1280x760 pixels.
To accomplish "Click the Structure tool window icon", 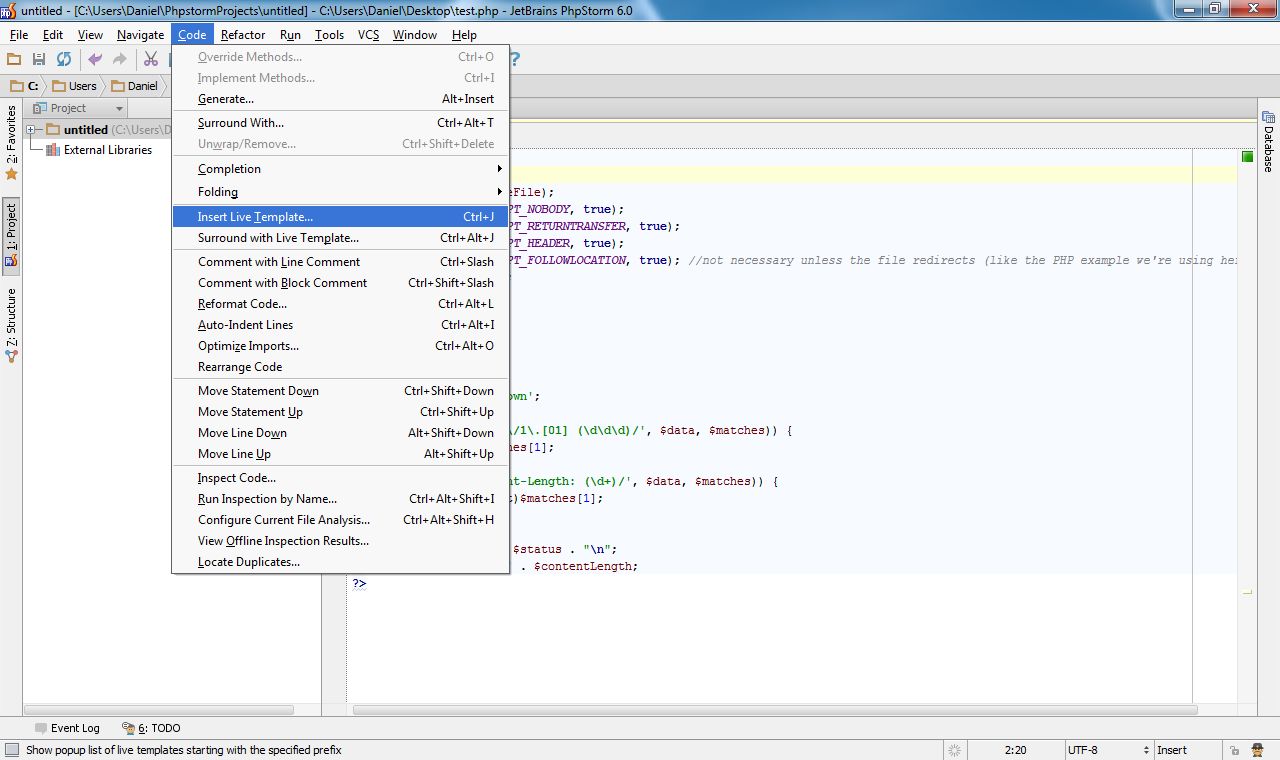I will point(12,355).
